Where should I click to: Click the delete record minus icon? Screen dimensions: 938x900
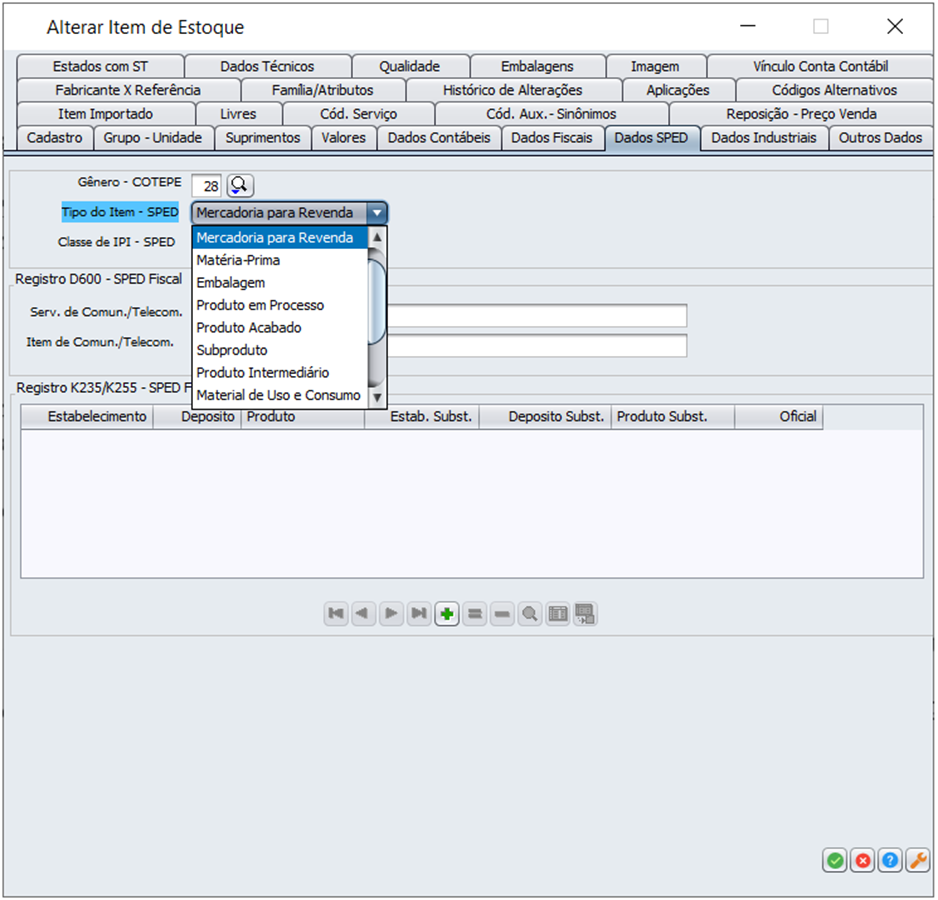point(502,614)
